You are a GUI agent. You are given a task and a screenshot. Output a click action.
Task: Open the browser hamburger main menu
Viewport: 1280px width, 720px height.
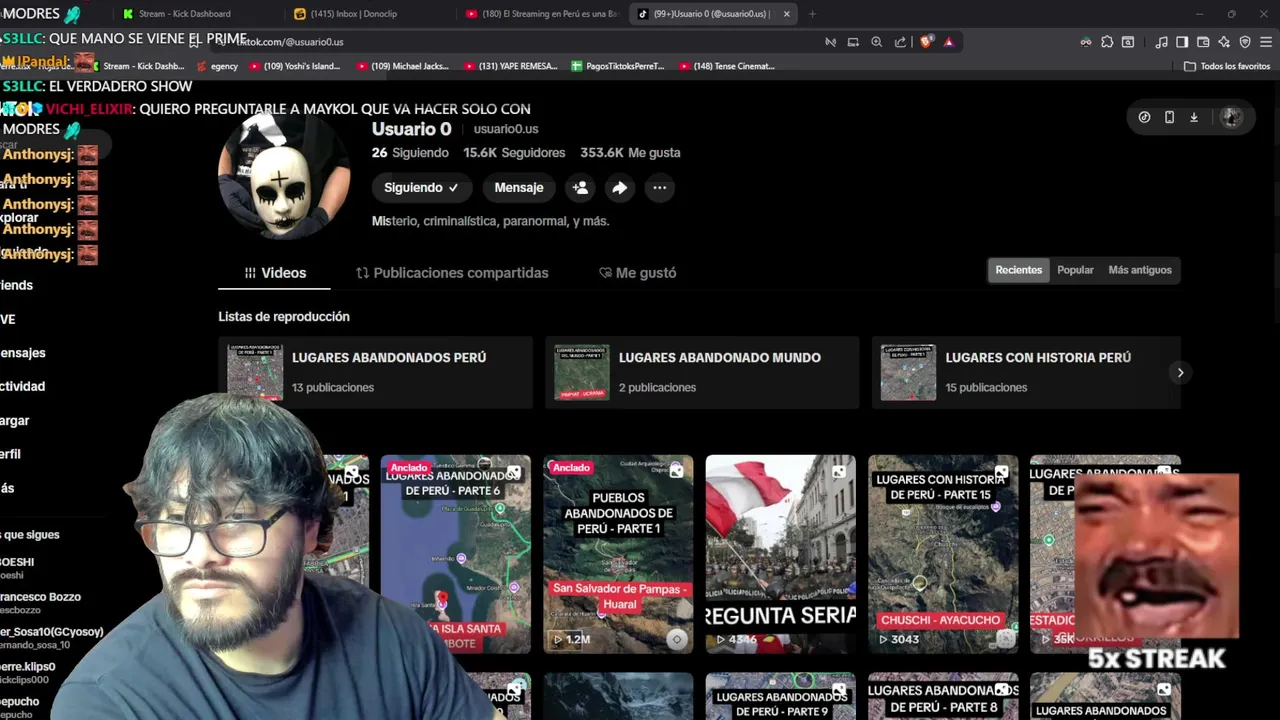point(1266,42)
